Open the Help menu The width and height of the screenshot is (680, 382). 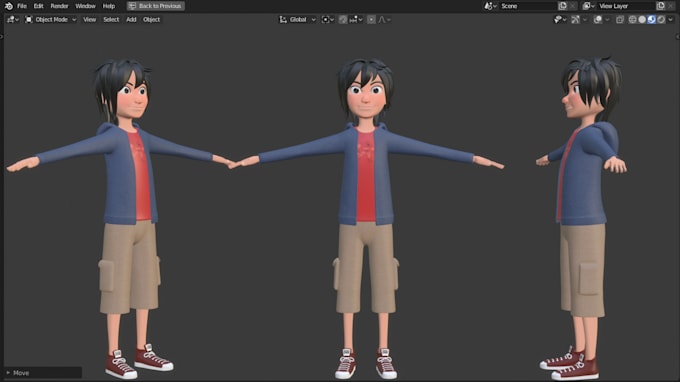(108, 6)
